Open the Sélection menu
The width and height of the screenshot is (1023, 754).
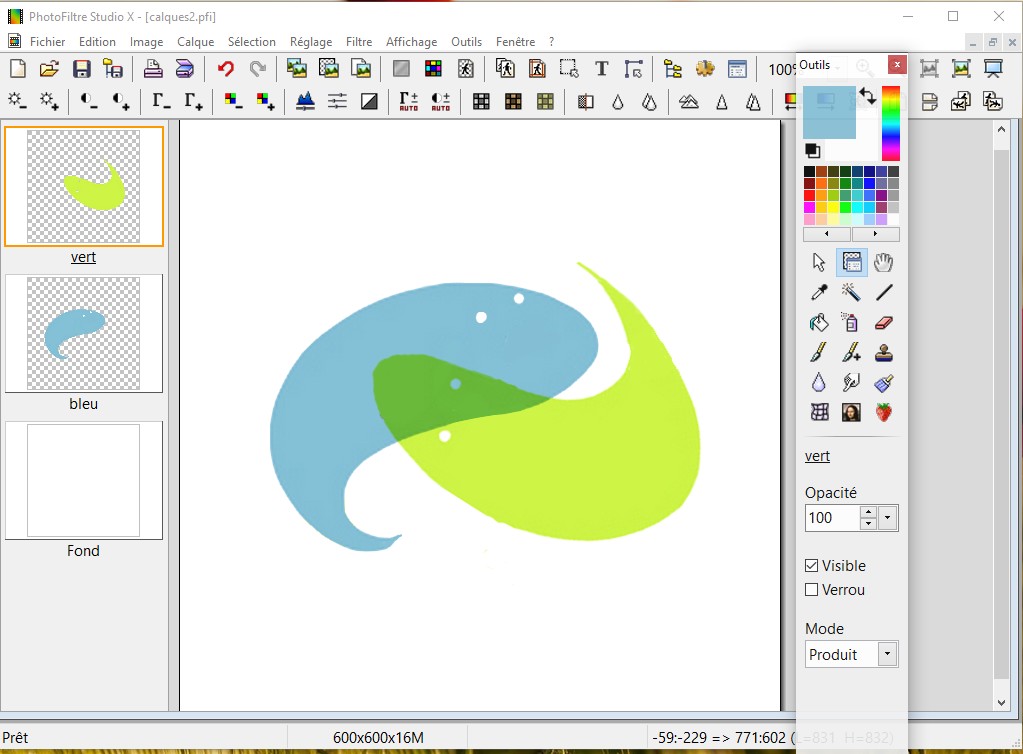pyautogui.click(x=251, y=42)
